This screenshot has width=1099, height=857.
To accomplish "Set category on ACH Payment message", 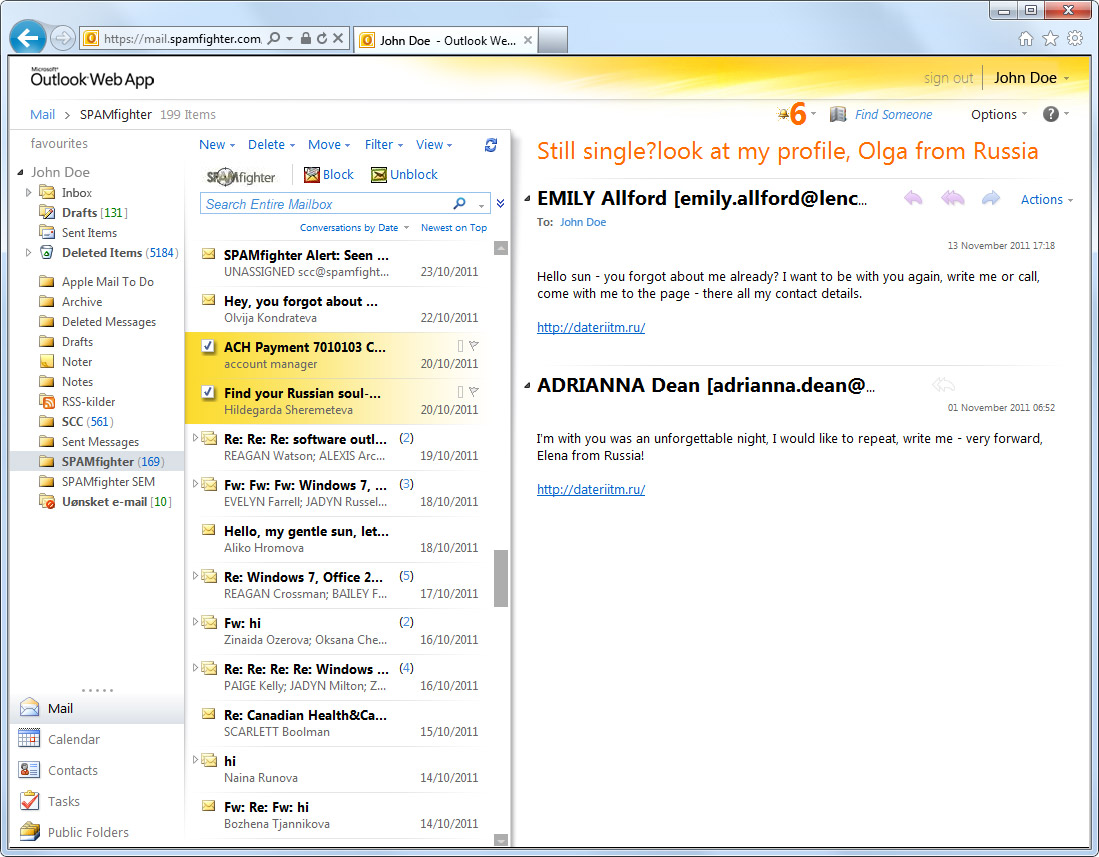I will (460, 345).
